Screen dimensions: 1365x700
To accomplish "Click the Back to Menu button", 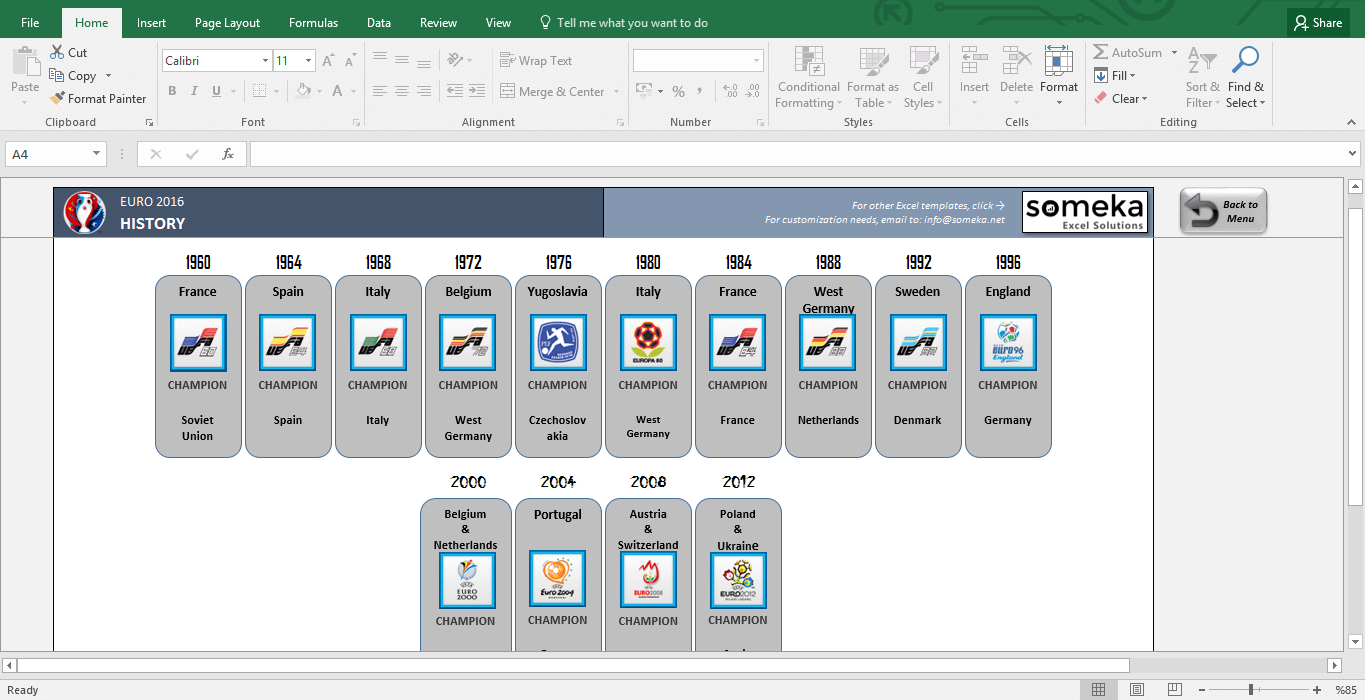I will (x=1223, y=211).
